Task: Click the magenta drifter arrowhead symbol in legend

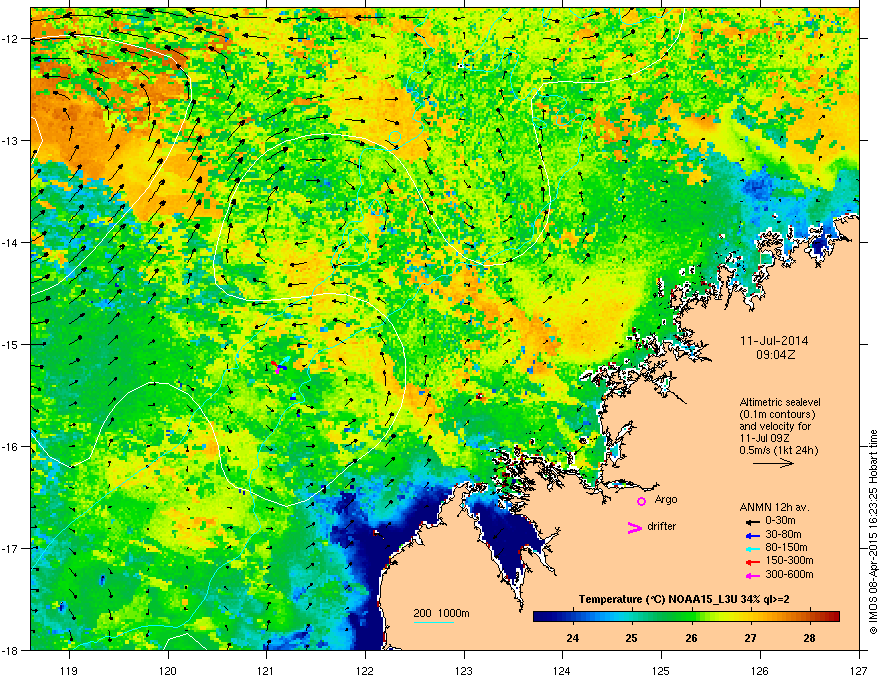Action: tap(634, 527)
